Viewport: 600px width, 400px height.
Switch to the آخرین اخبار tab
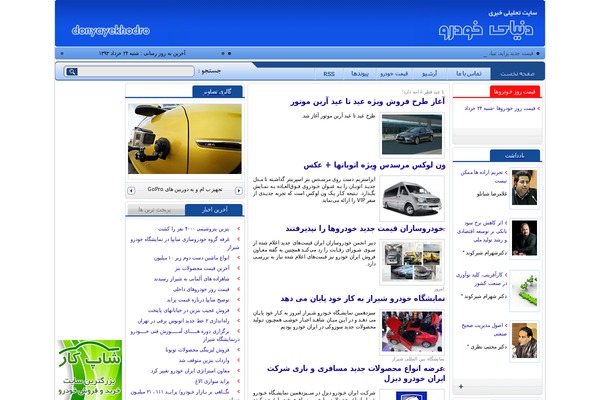[214, 210]
